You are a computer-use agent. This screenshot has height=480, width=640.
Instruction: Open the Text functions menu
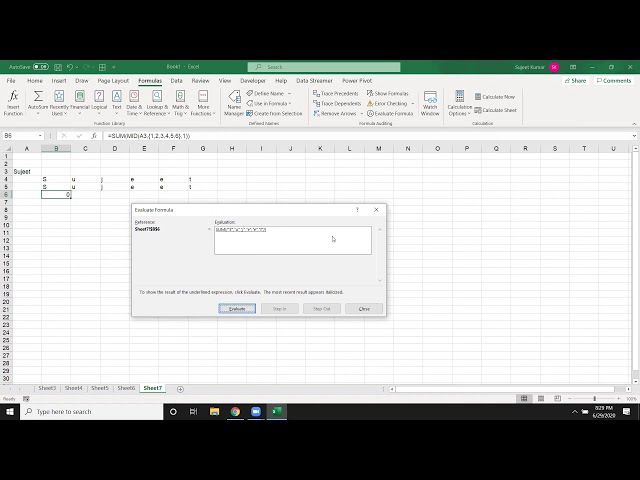click(117, 103)
